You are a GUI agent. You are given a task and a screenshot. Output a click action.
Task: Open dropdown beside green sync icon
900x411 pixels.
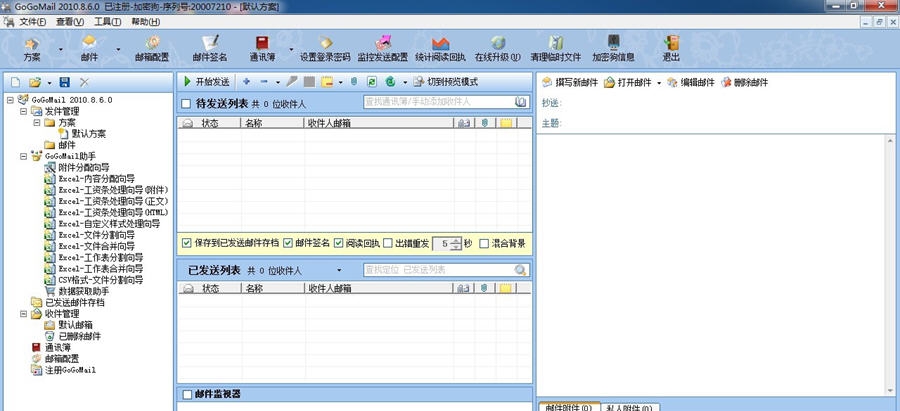[x=405, y=83]
